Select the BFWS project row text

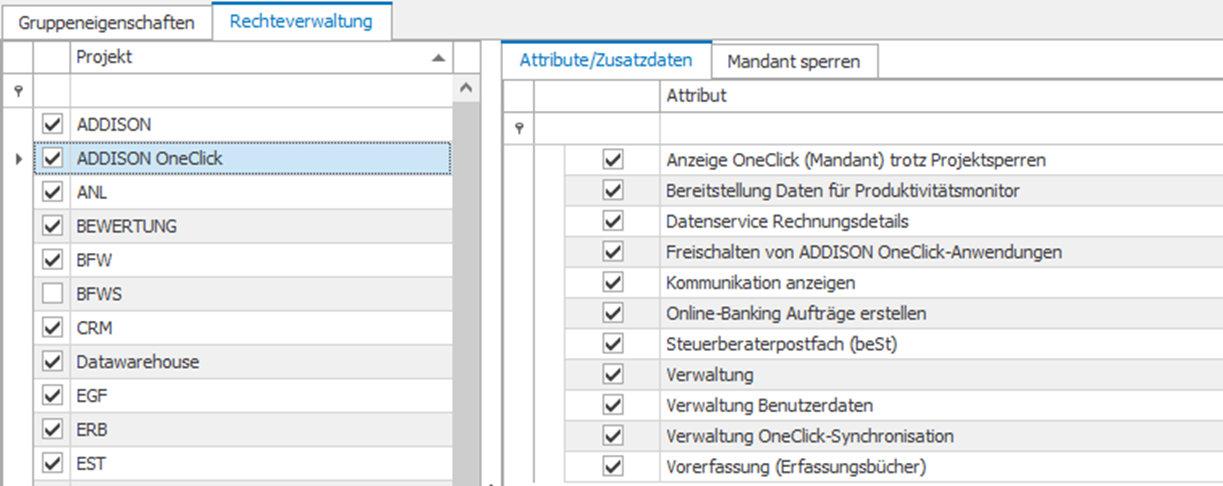click(x=97, y=294)
